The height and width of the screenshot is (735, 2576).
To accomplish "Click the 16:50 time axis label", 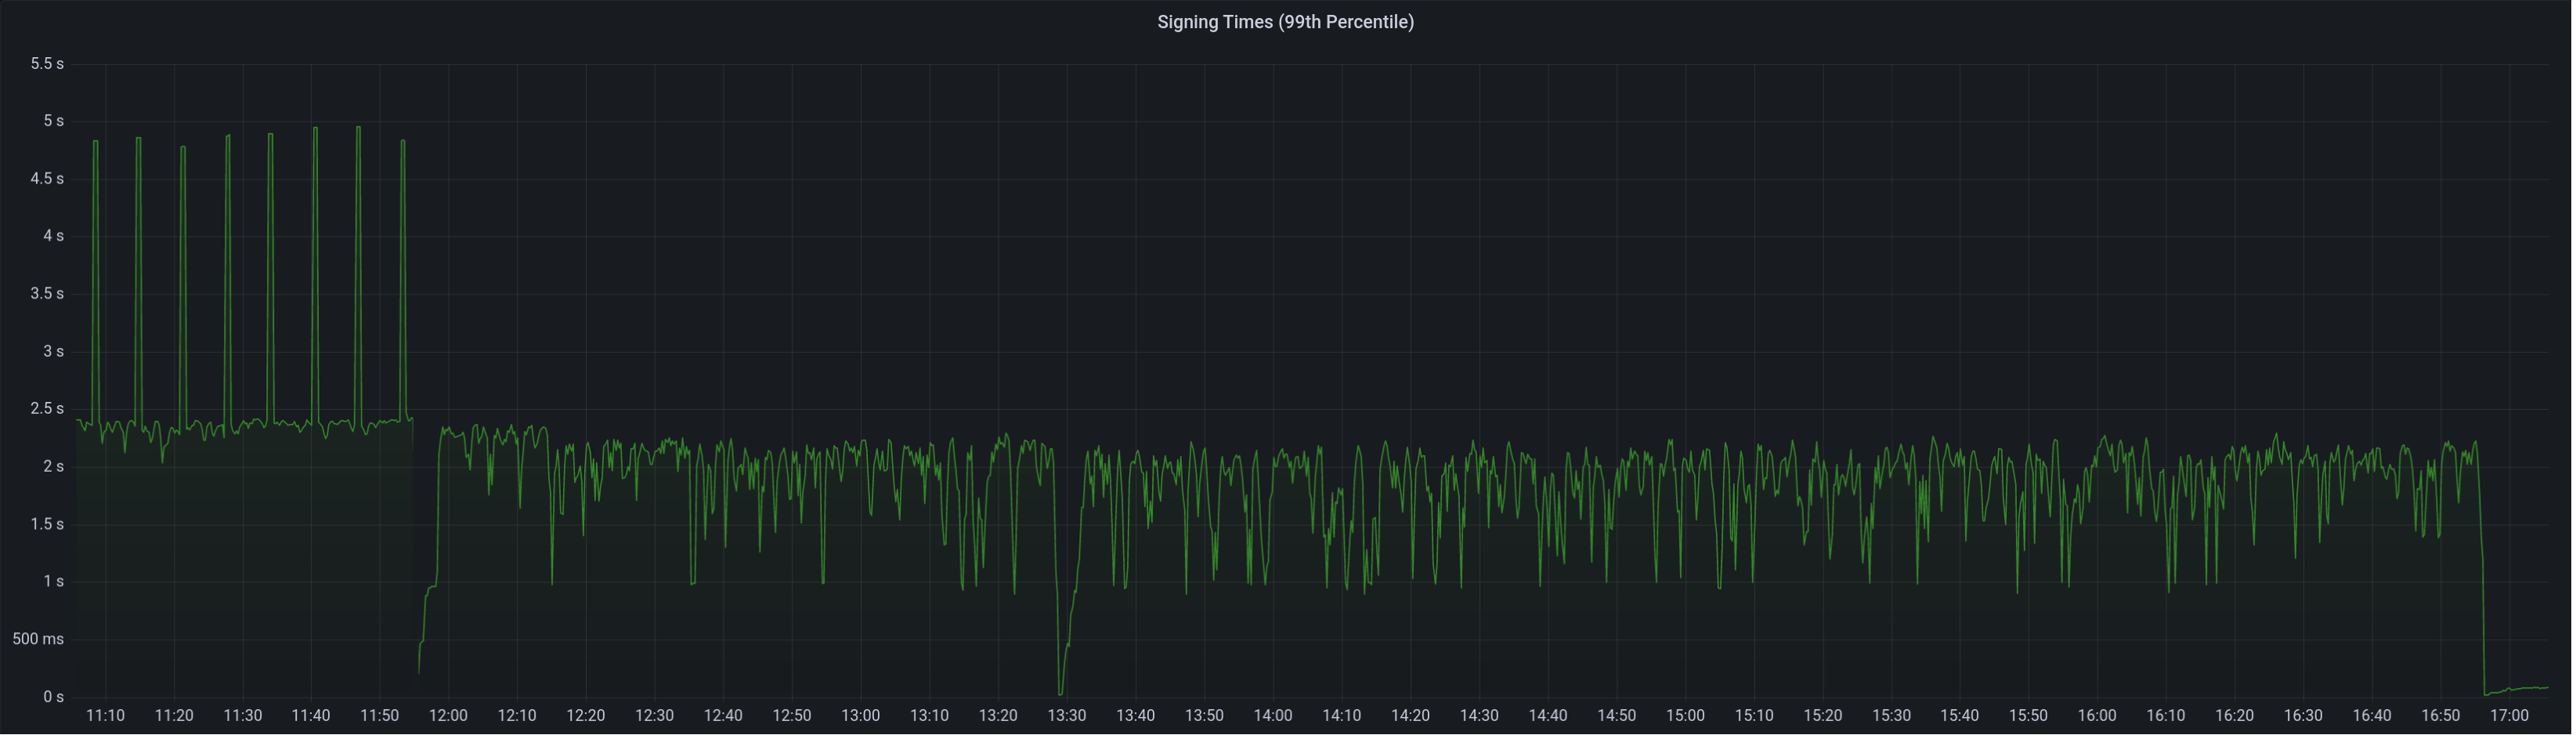I will pyautogui.click(x=2440, y=716).
